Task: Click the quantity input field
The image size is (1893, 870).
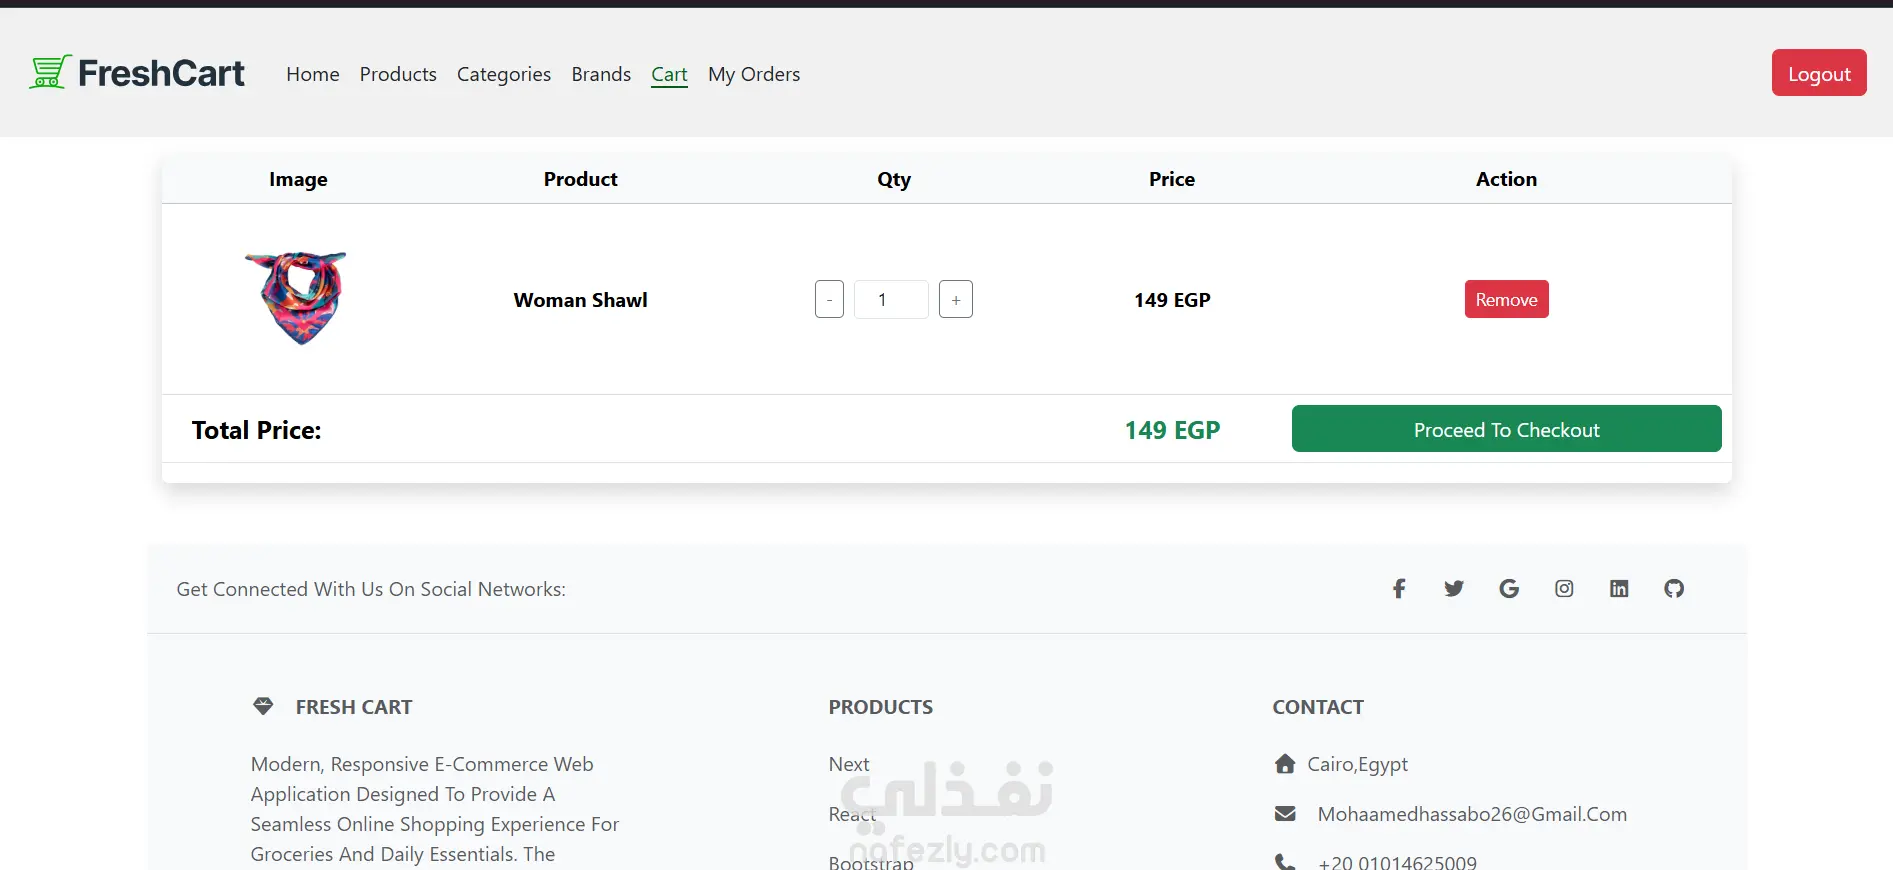Action: coord(891,299)
